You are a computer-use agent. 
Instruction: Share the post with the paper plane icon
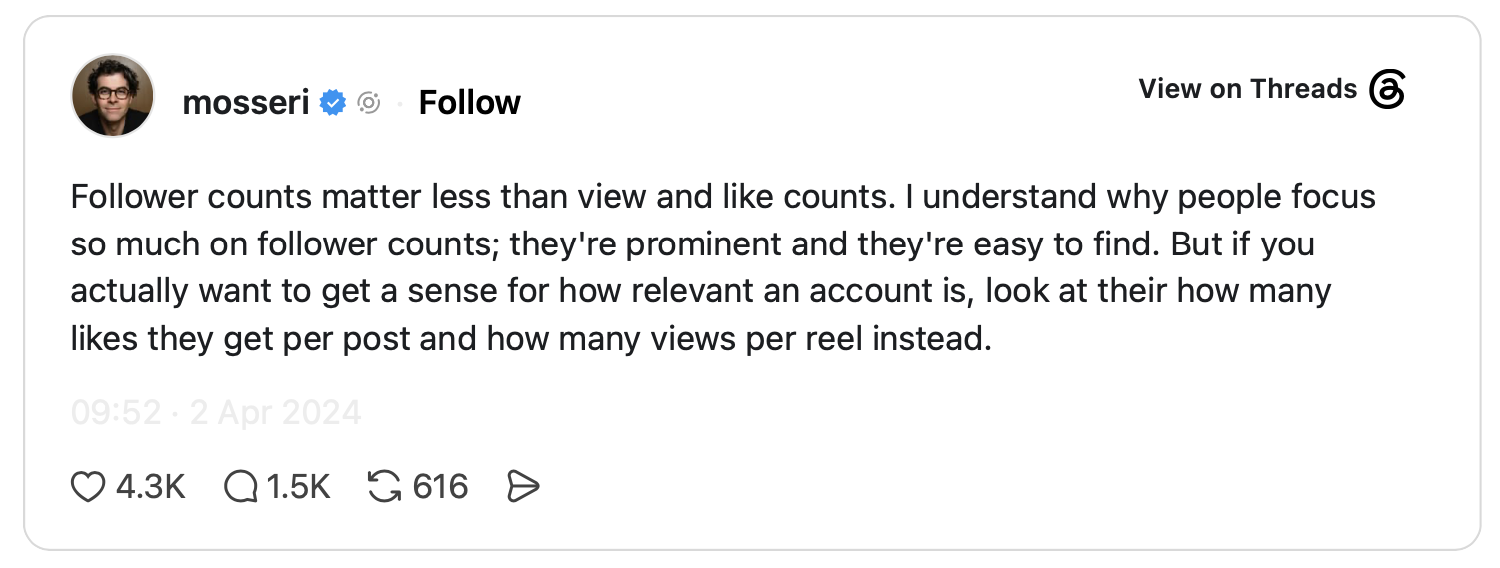pyautogui.click(x=523, y=487)
